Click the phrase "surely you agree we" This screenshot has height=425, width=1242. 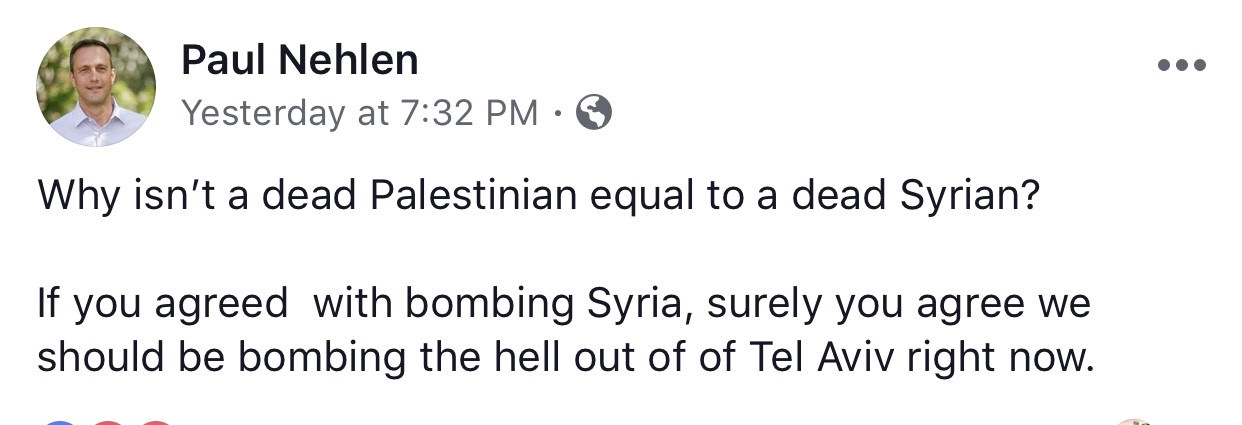898,304
